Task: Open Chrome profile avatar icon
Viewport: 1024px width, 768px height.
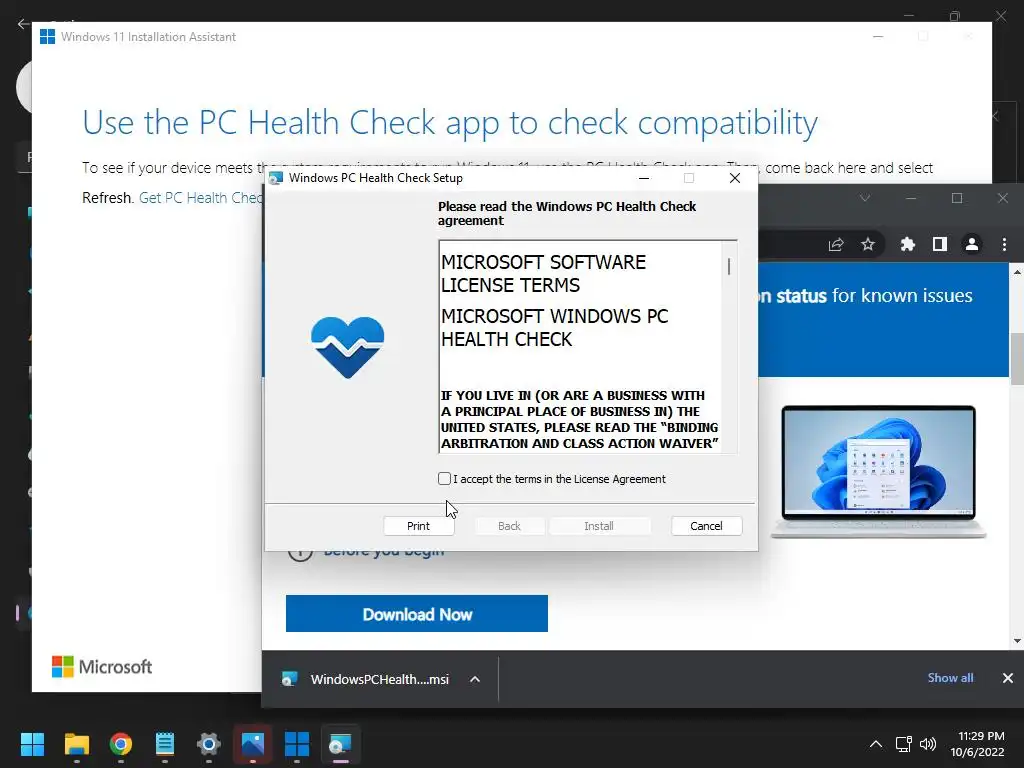Action: click(972, 244)
